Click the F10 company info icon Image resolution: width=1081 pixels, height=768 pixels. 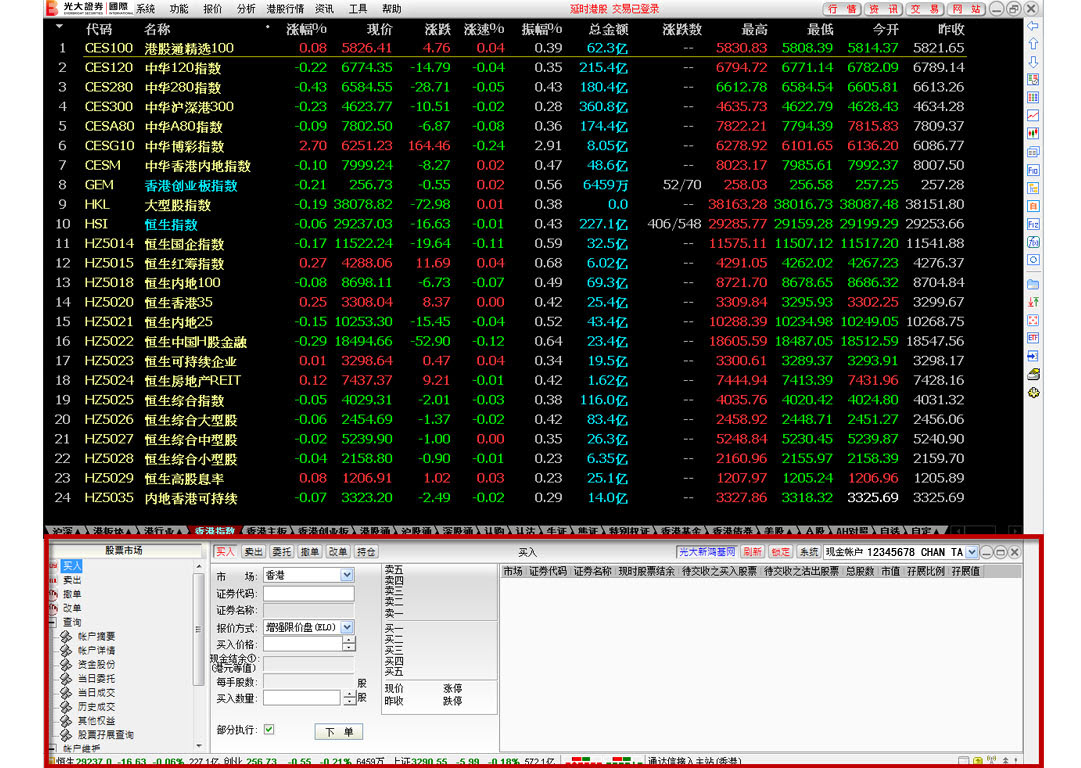(1033, 170)
